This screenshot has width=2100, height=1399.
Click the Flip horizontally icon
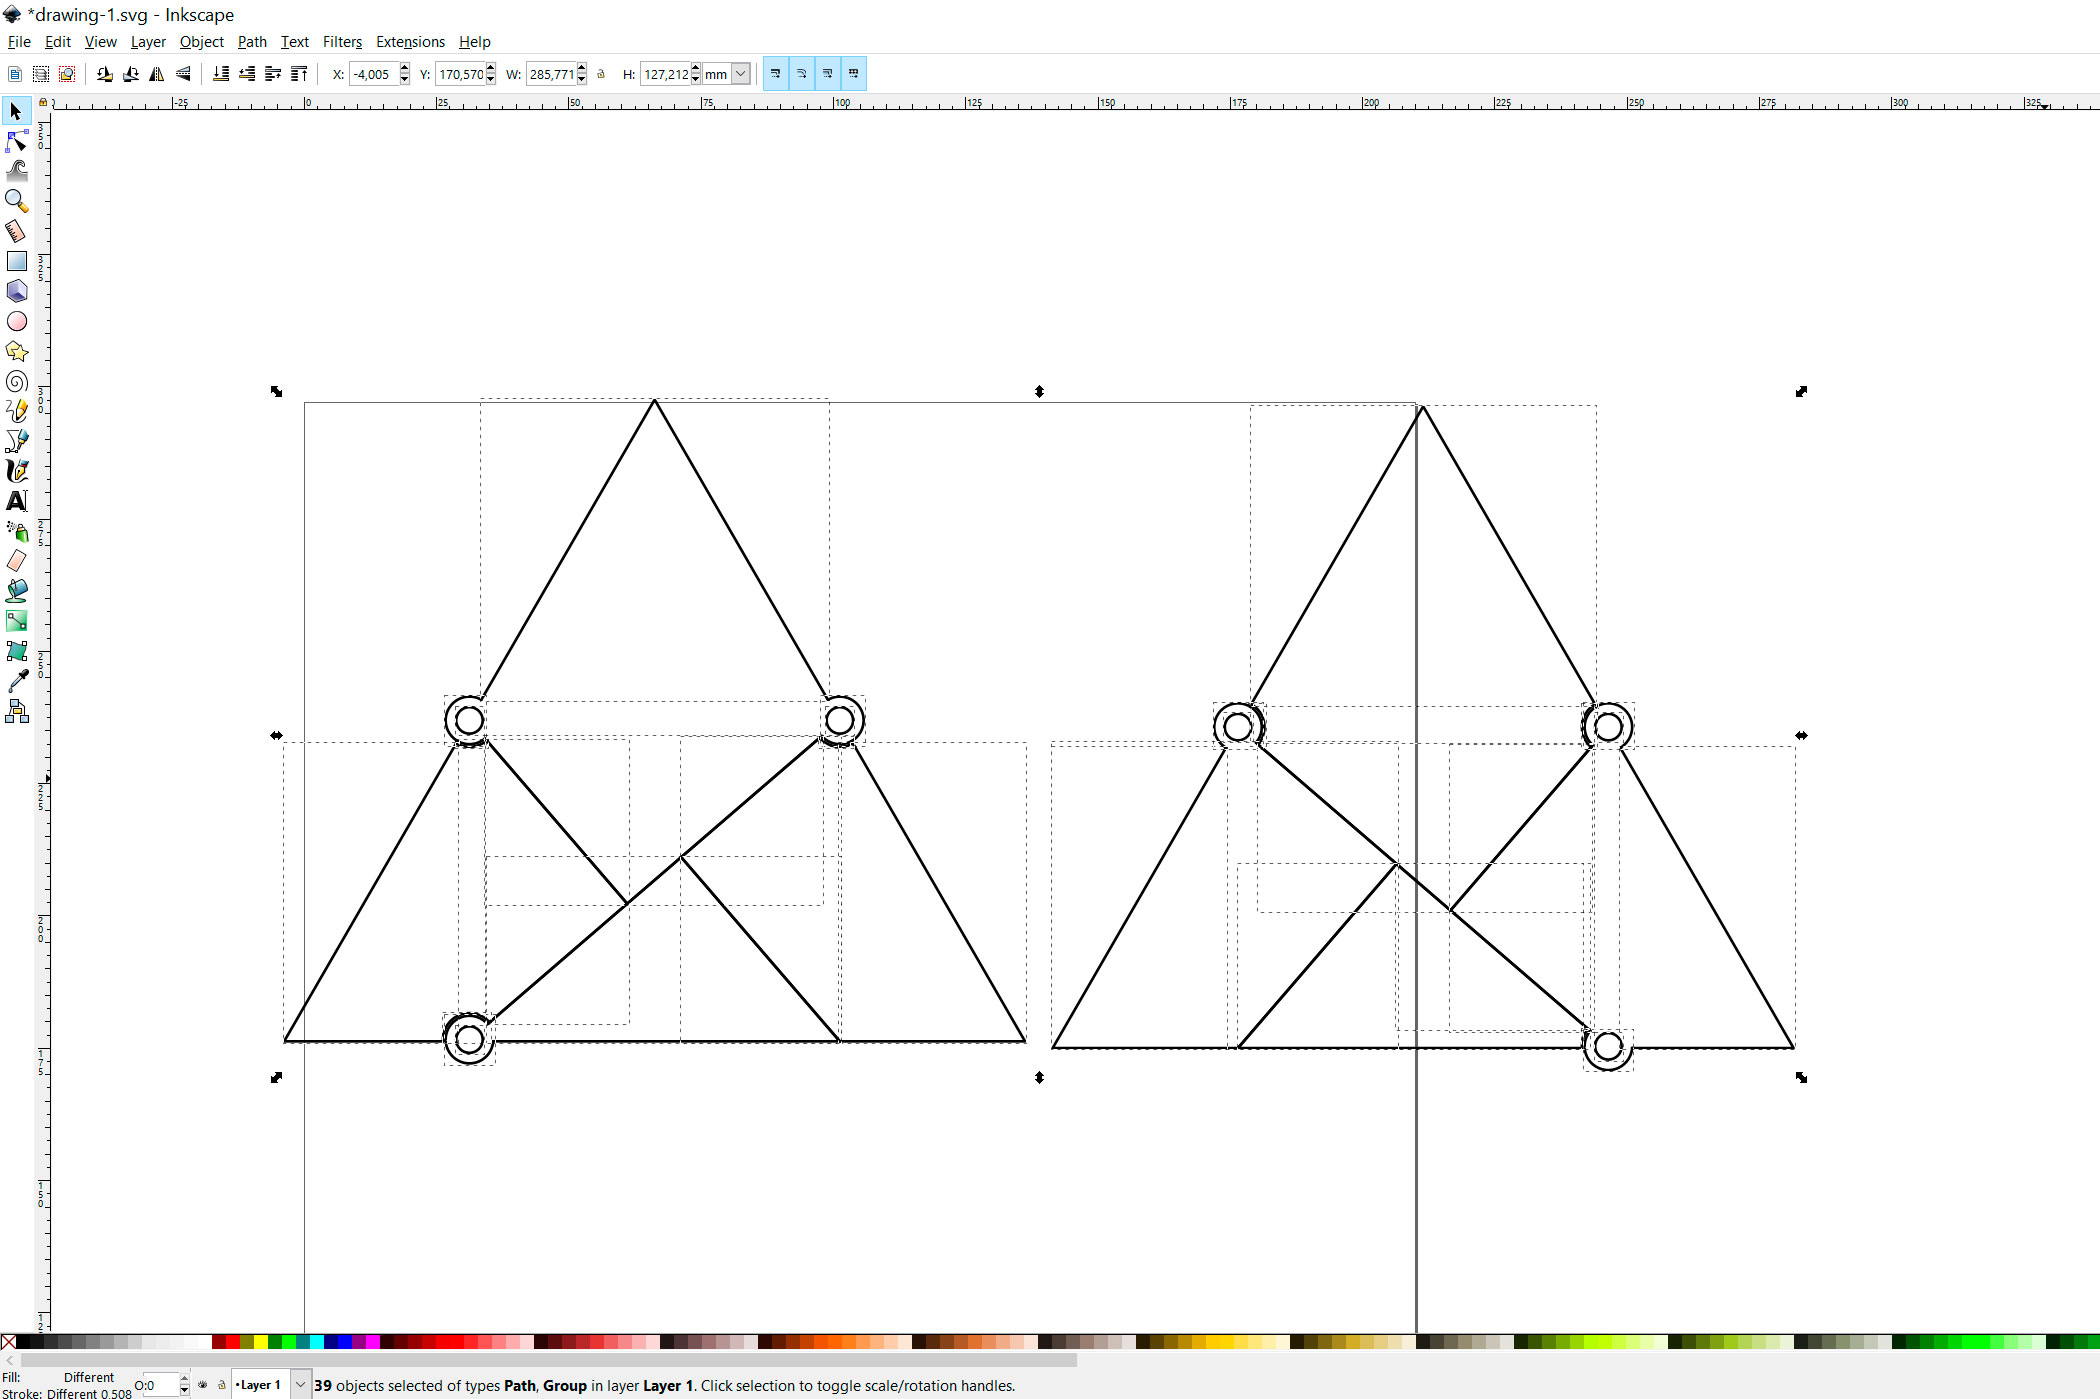pos(157,74)
